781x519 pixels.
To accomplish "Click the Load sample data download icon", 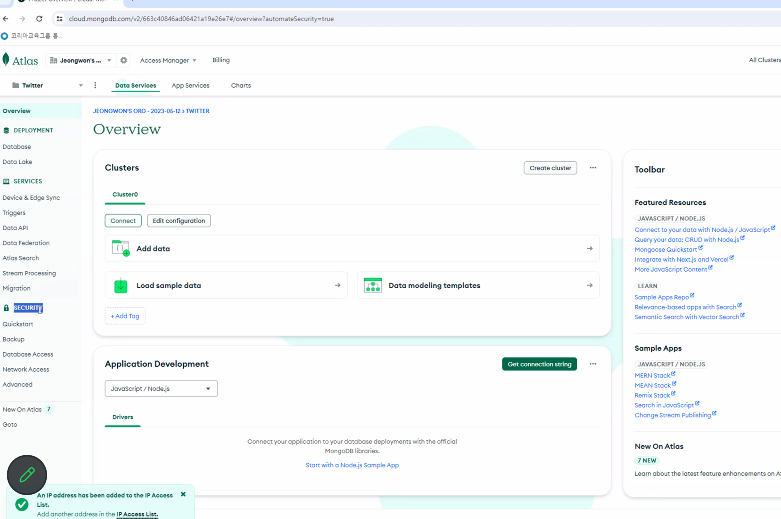I will (121, 285).
